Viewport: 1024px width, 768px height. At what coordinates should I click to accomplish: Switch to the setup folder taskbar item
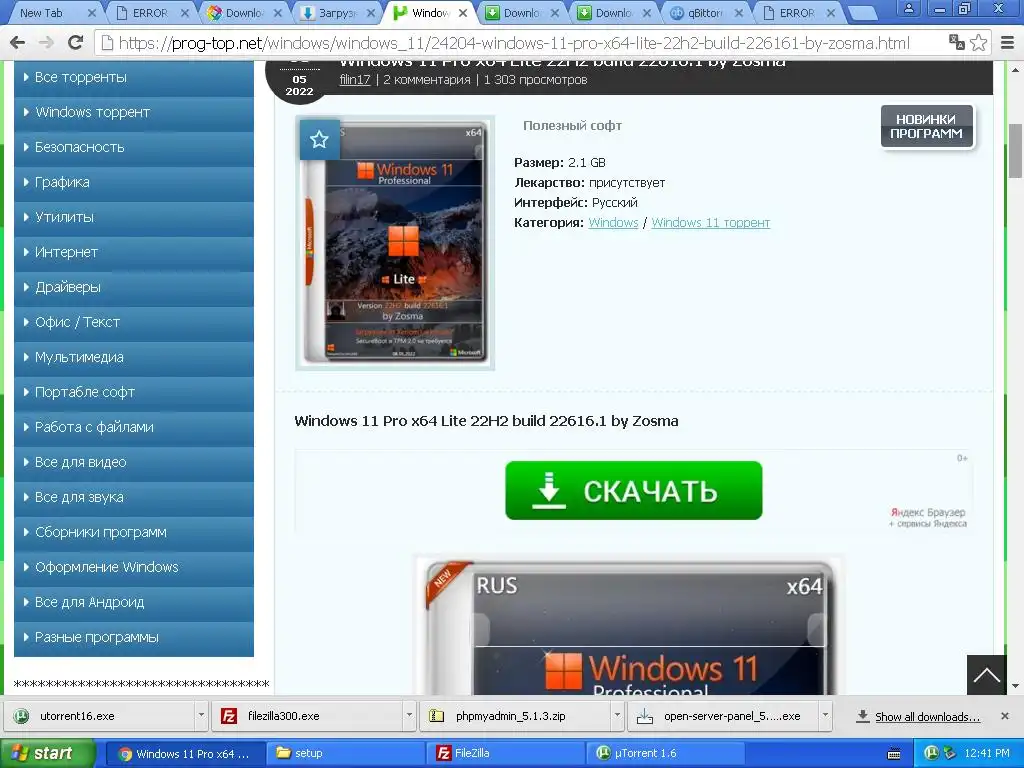pos(346,754)
